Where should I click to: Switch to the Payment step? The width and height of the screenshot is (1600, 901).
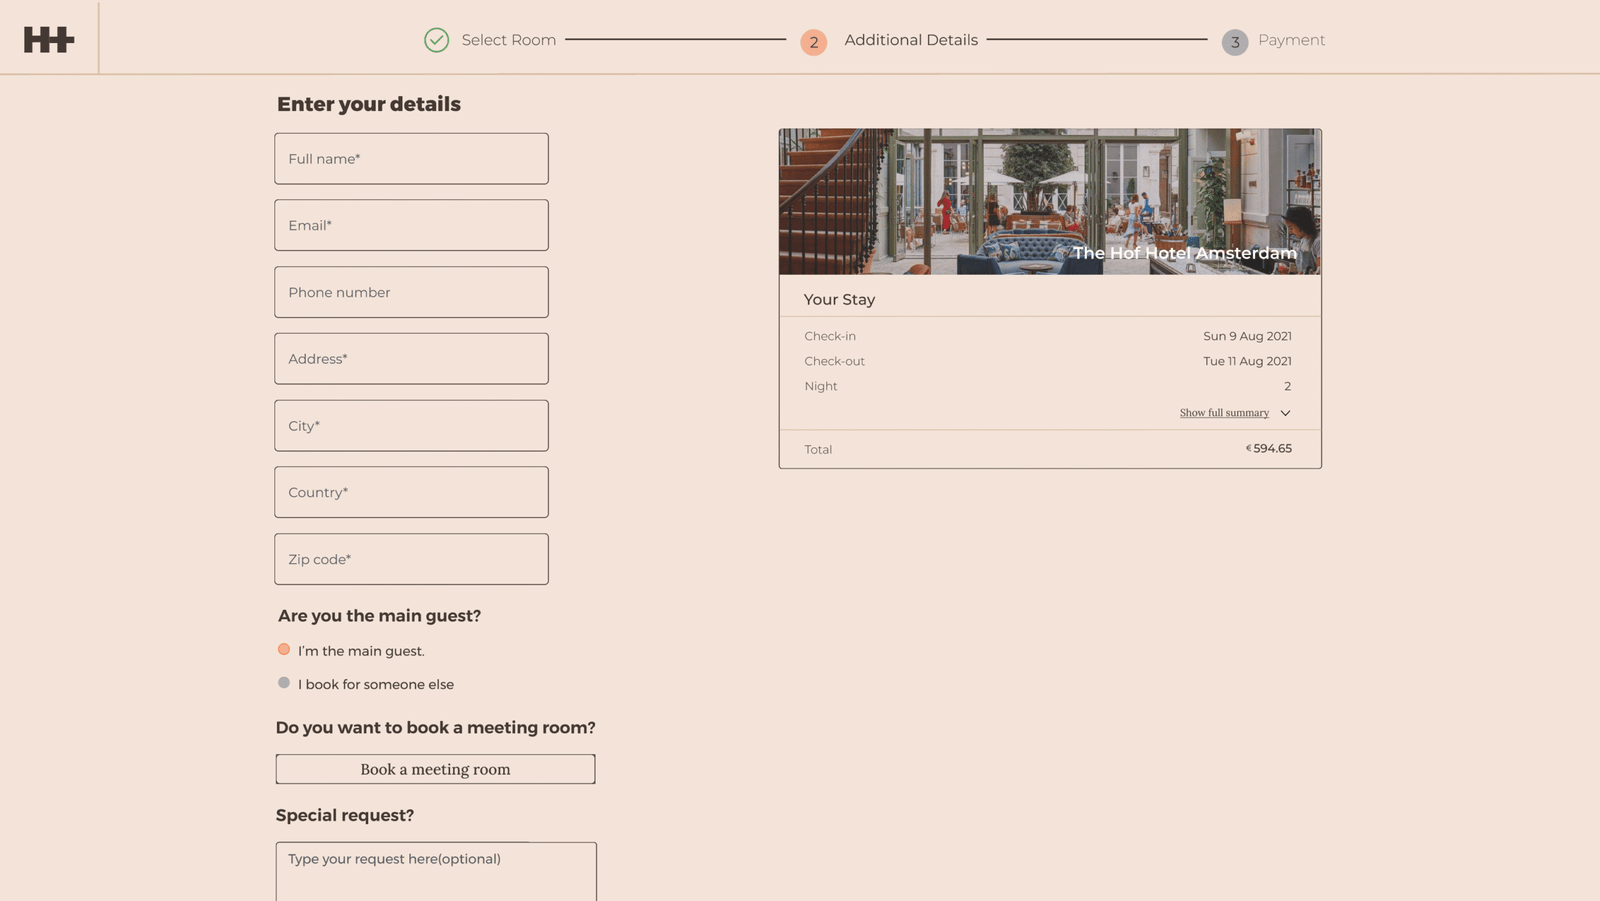[x=1292, y=40]
